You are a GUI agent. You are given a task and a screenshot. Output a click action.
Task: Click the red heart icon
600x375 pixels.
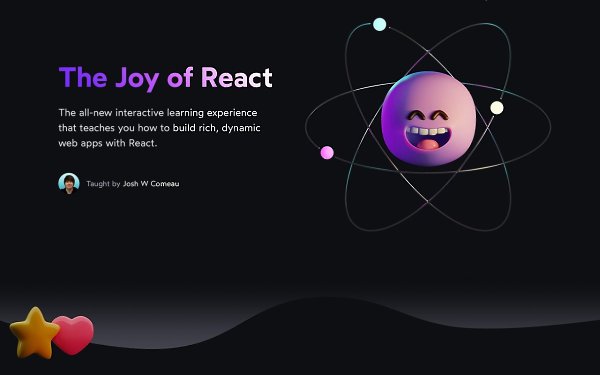[73, 334]
